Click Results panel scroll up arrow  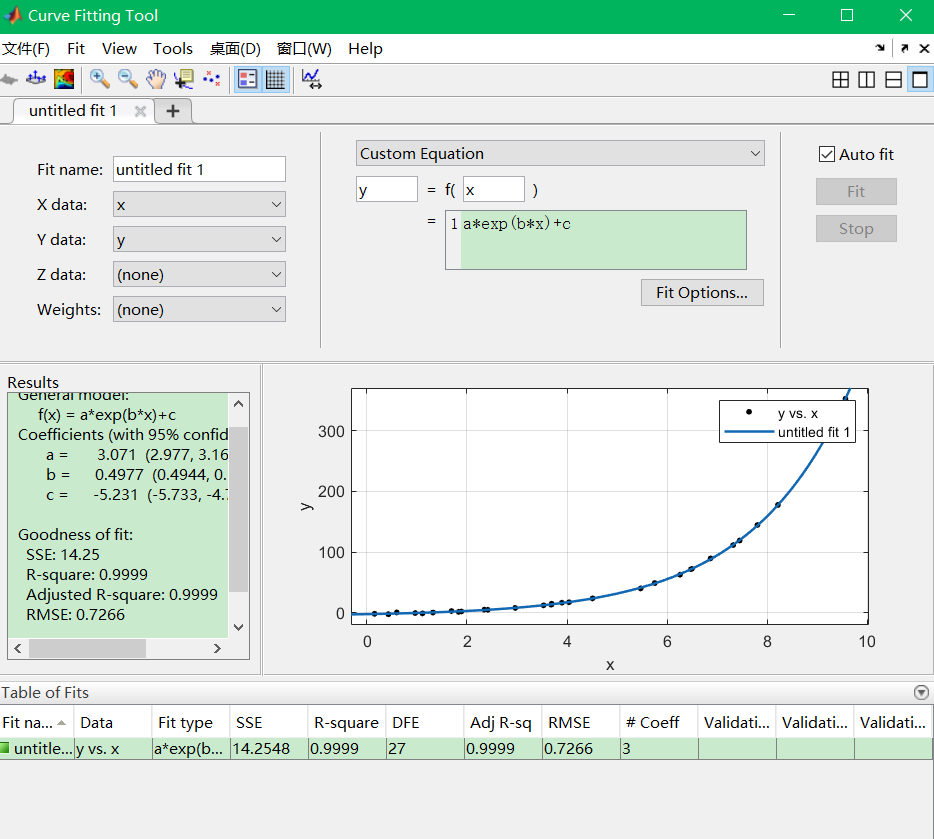tap(239, 404)
